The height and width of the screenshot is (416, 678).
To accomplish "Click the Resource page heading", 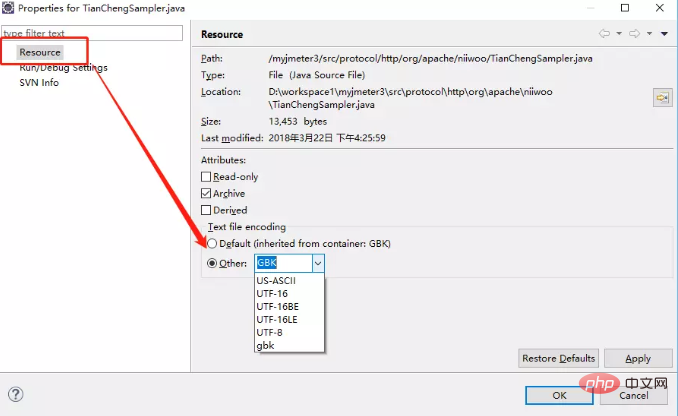I will tap(222, 35).
